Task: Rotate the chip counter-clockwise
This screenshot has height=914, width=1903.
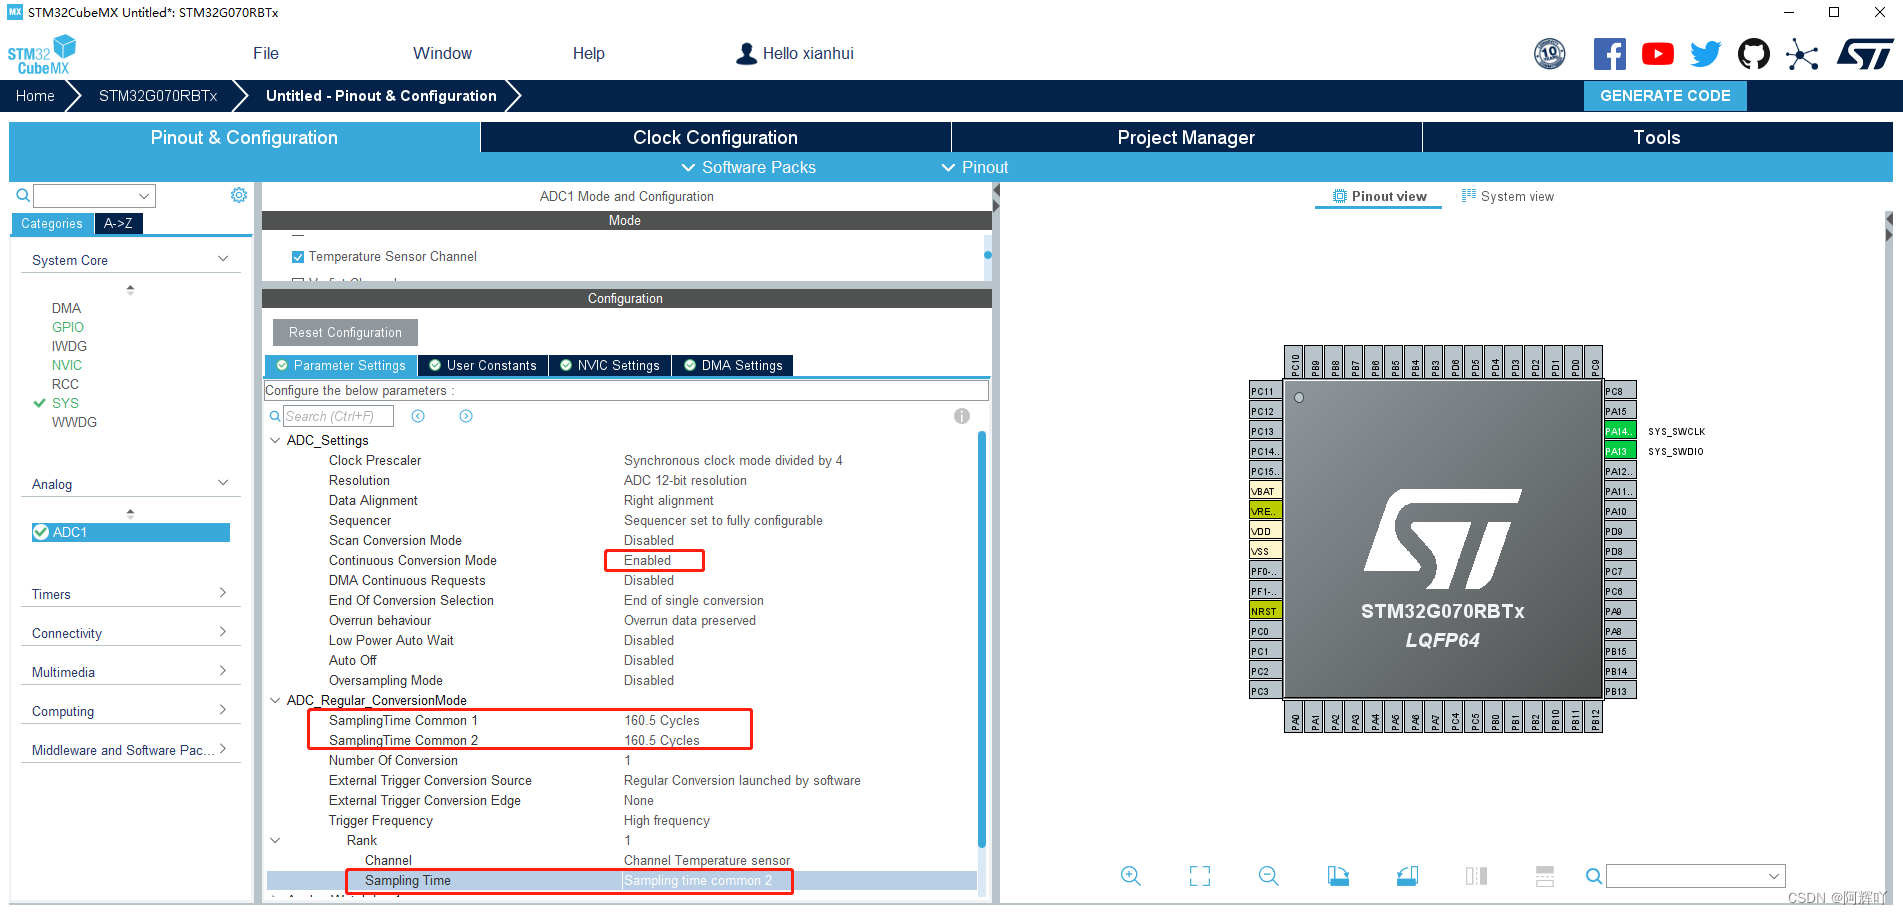Action: pyautogui.click(x=1407, y=876)
